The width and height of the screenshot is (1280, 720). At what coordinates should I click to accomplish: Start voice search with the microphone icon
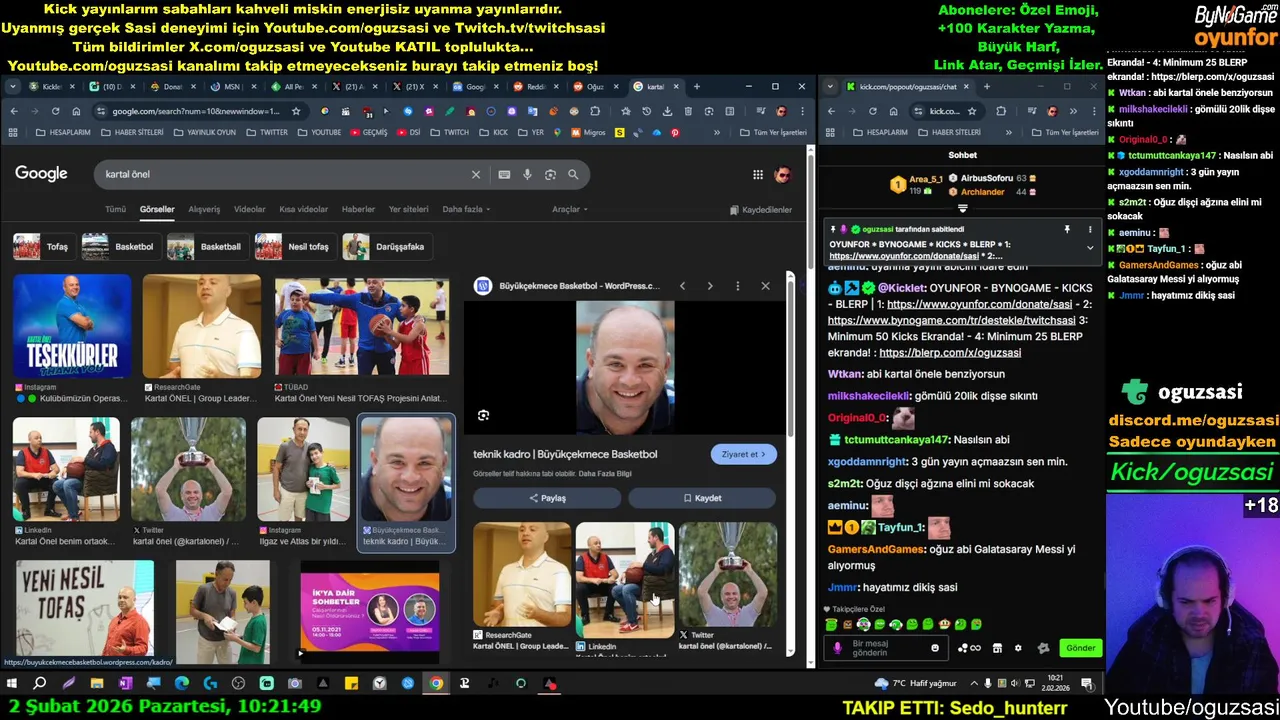(x=527, y=174)
